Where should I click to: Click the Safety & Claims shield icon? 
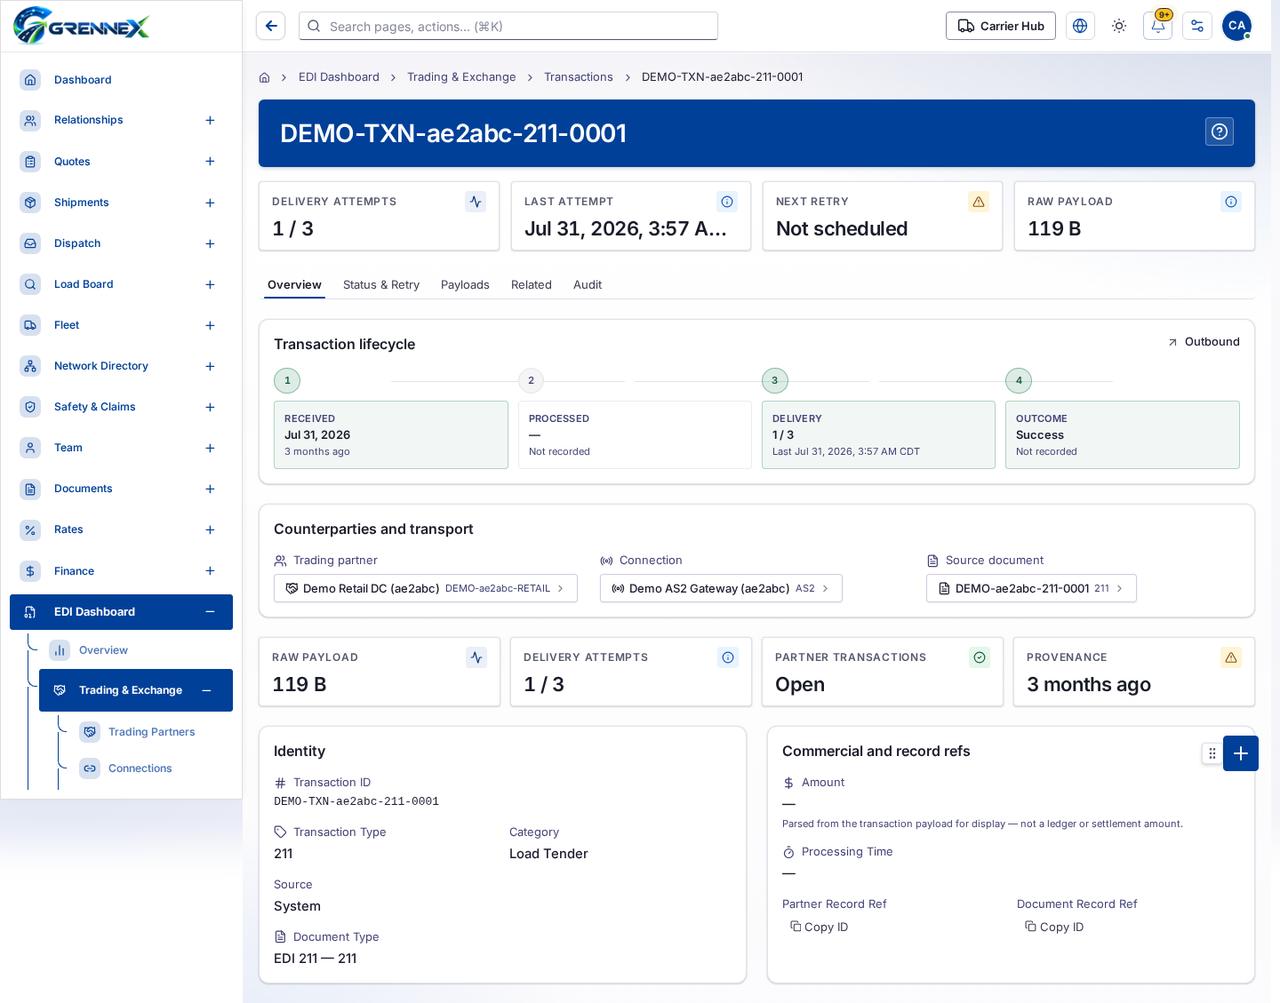click(x=30, y=407)
